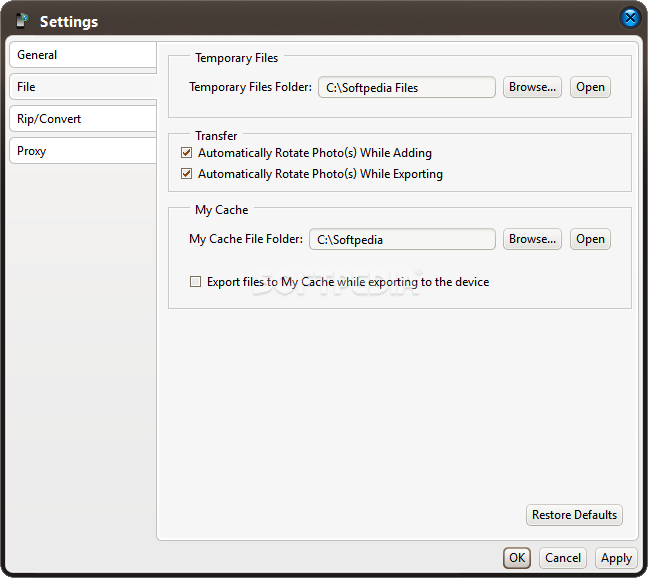This screenshot has width=648, height=578.
Task: Uncheck Automatically Rotate Photo(s) While Exporting
Action: point(186,174)
